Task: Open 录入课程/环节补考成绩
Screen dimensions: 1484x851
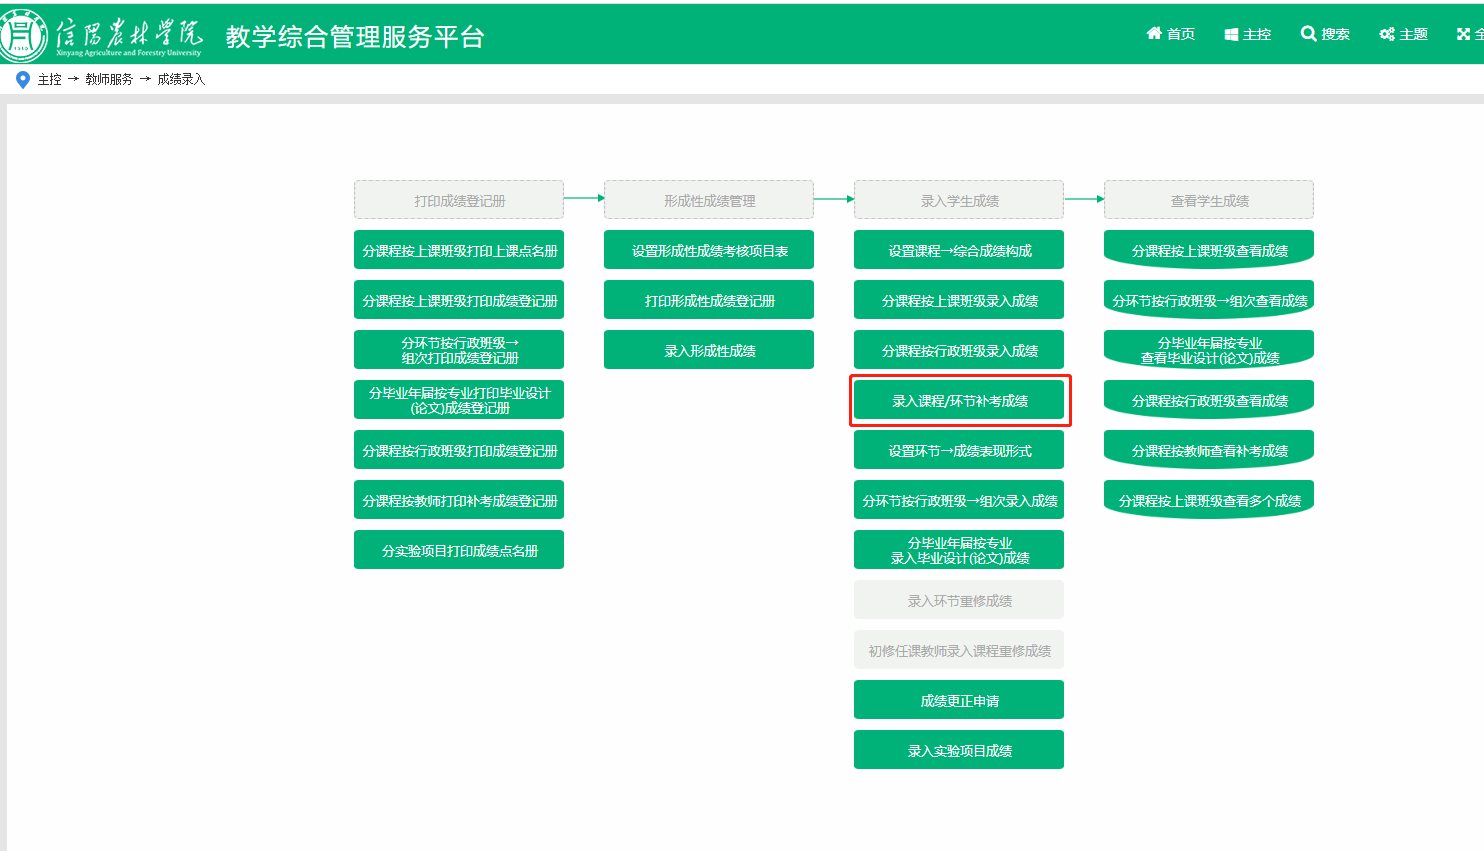Action: pyautogui.click(x=959, y=401)
